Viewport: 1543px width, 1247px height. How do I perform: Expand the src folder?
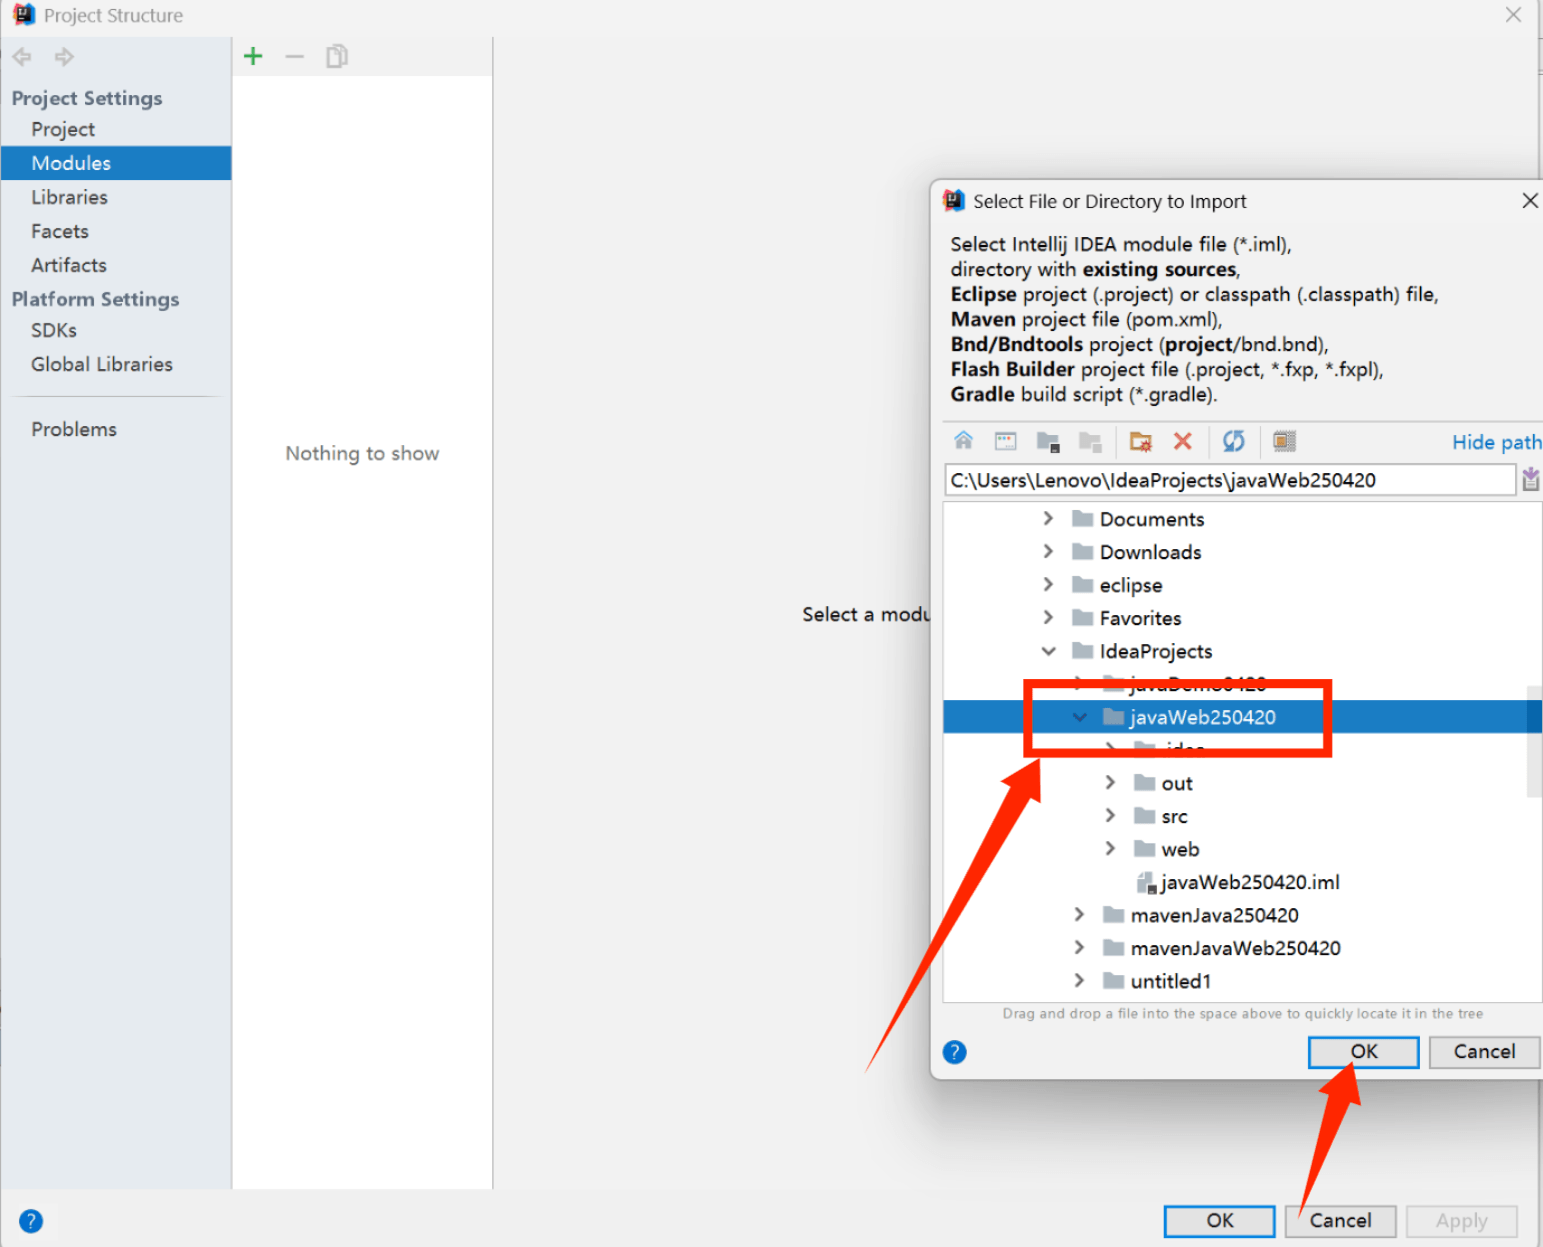[x=1110, y=815]
